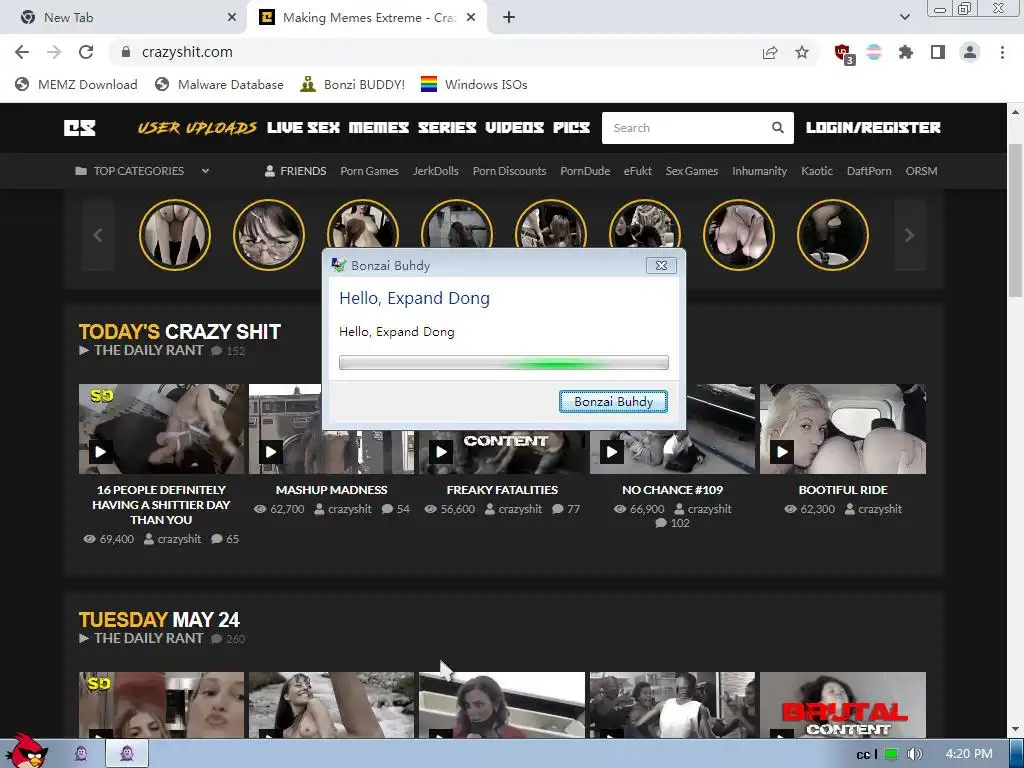Viewport: 1024px width, 768px height.
Task: Open the MEMES section
Action: coord(379,128)
